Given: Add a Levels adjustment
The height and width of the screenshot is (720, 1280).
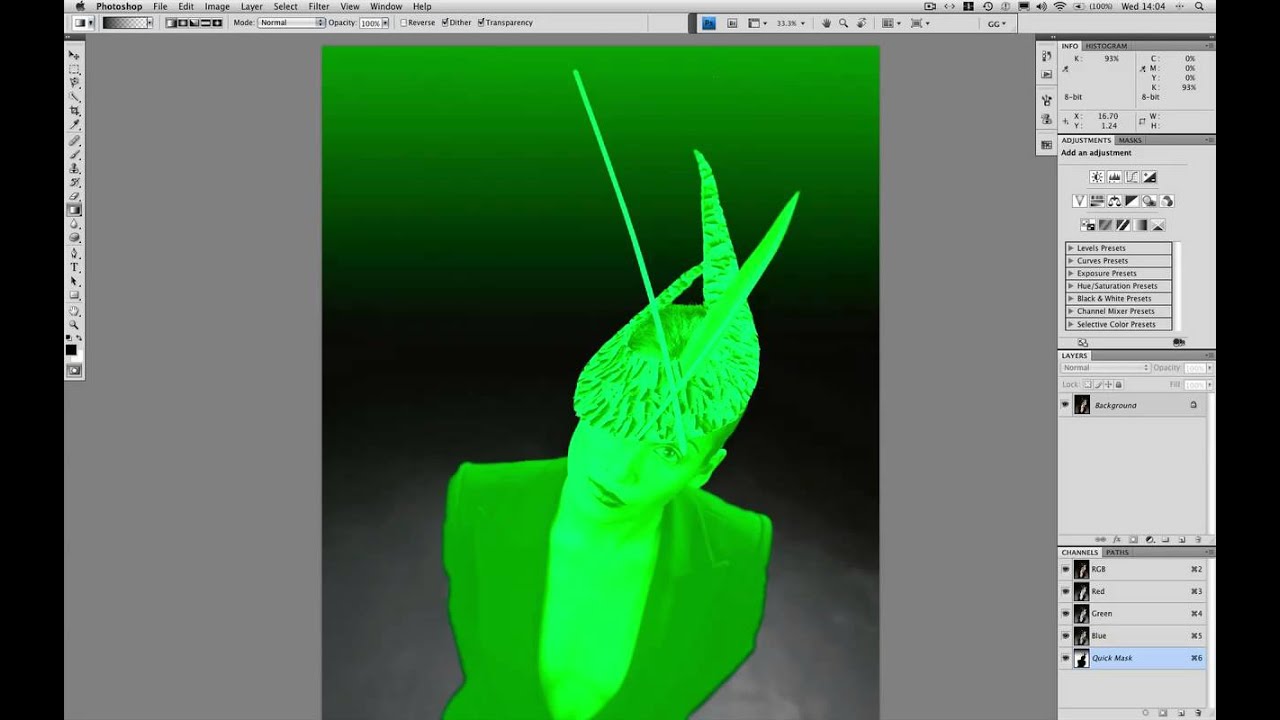Looking at the screenshot, I should pyautogui.click(x=1114, y=177).
